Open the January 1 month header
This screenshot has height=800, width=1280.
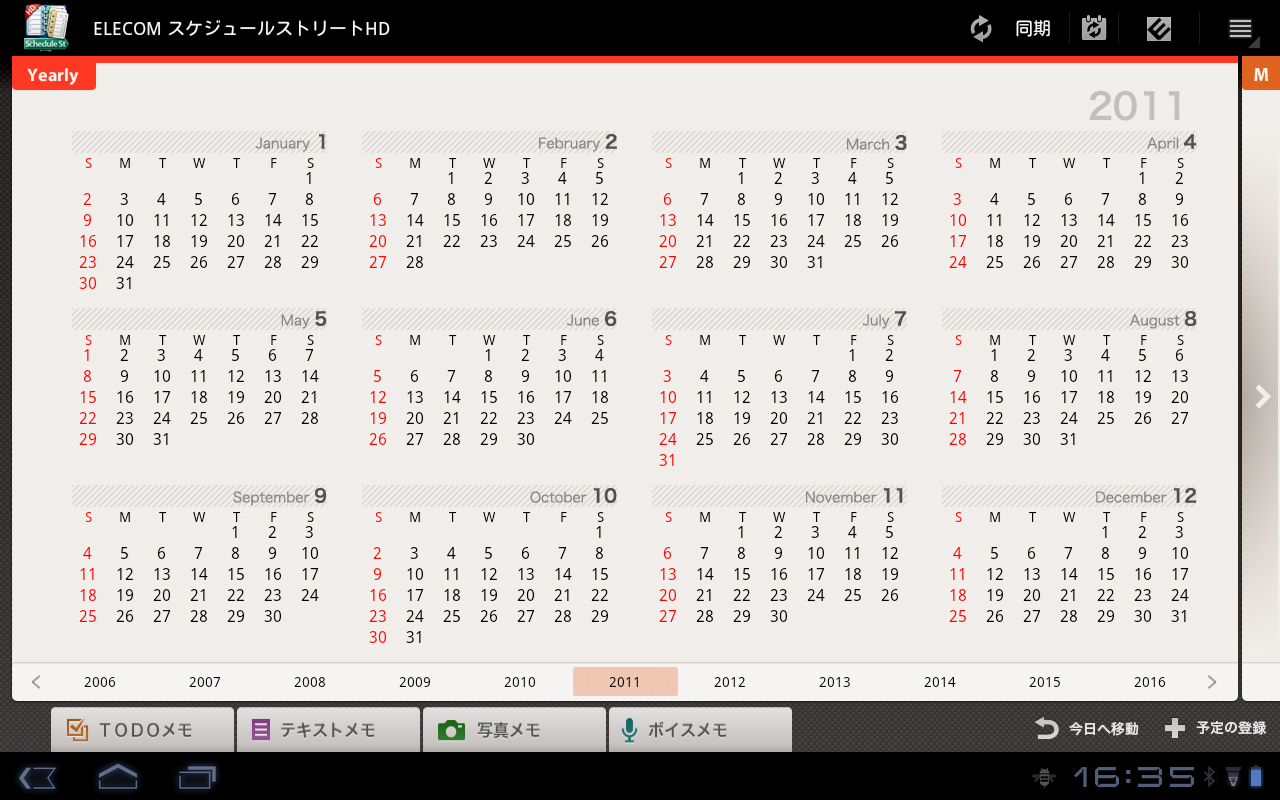coord(200,142)
